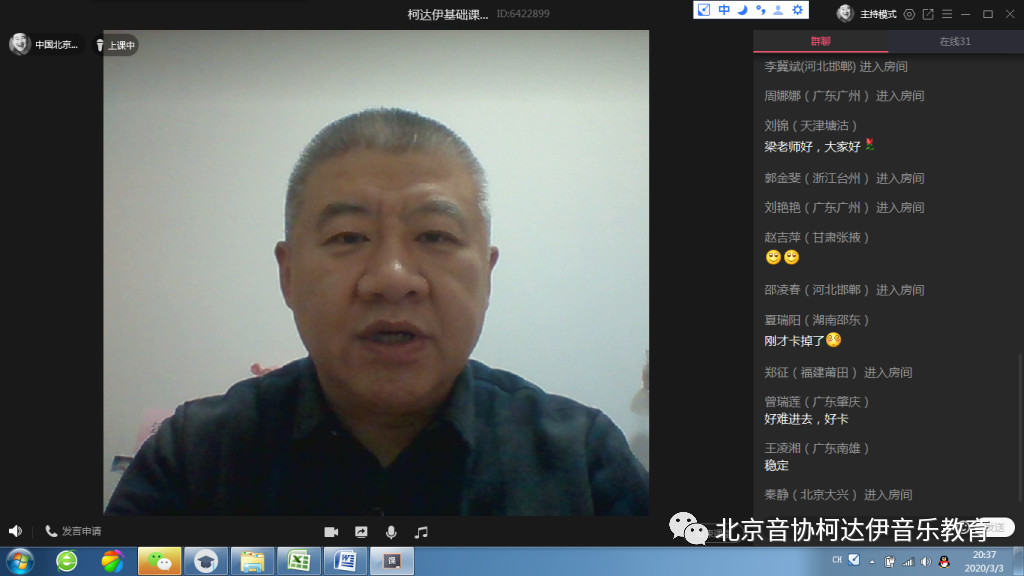Screen dimensions: 1024x576
Task: Click the message 梁老师好，大家好
Action: [x=812, y=146]
